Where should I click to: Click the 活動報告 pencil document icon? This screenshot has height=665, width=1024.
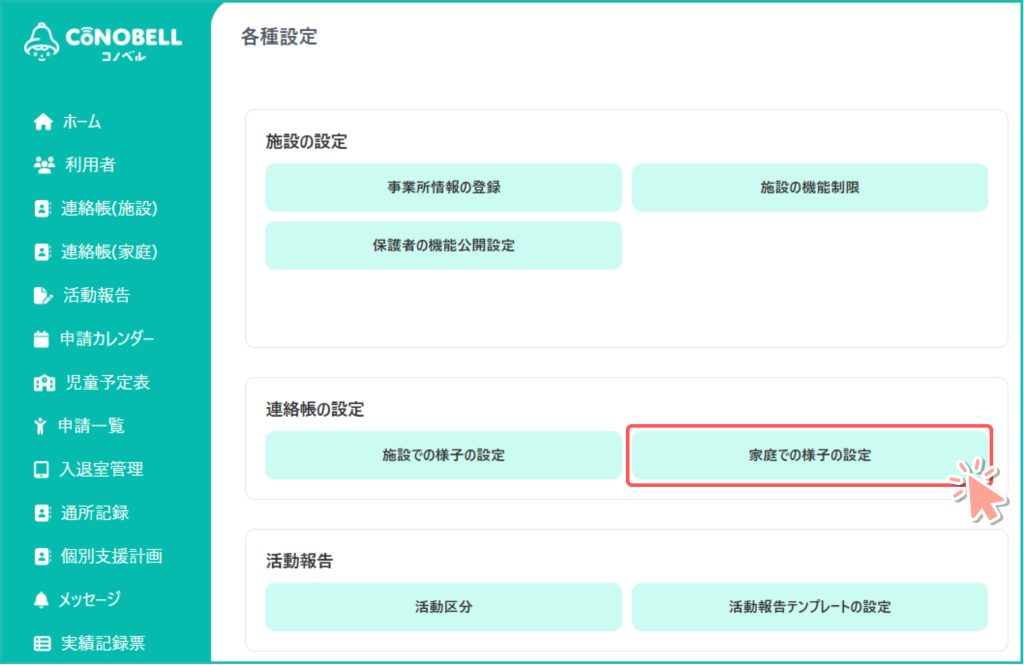[x=42, y=295]
